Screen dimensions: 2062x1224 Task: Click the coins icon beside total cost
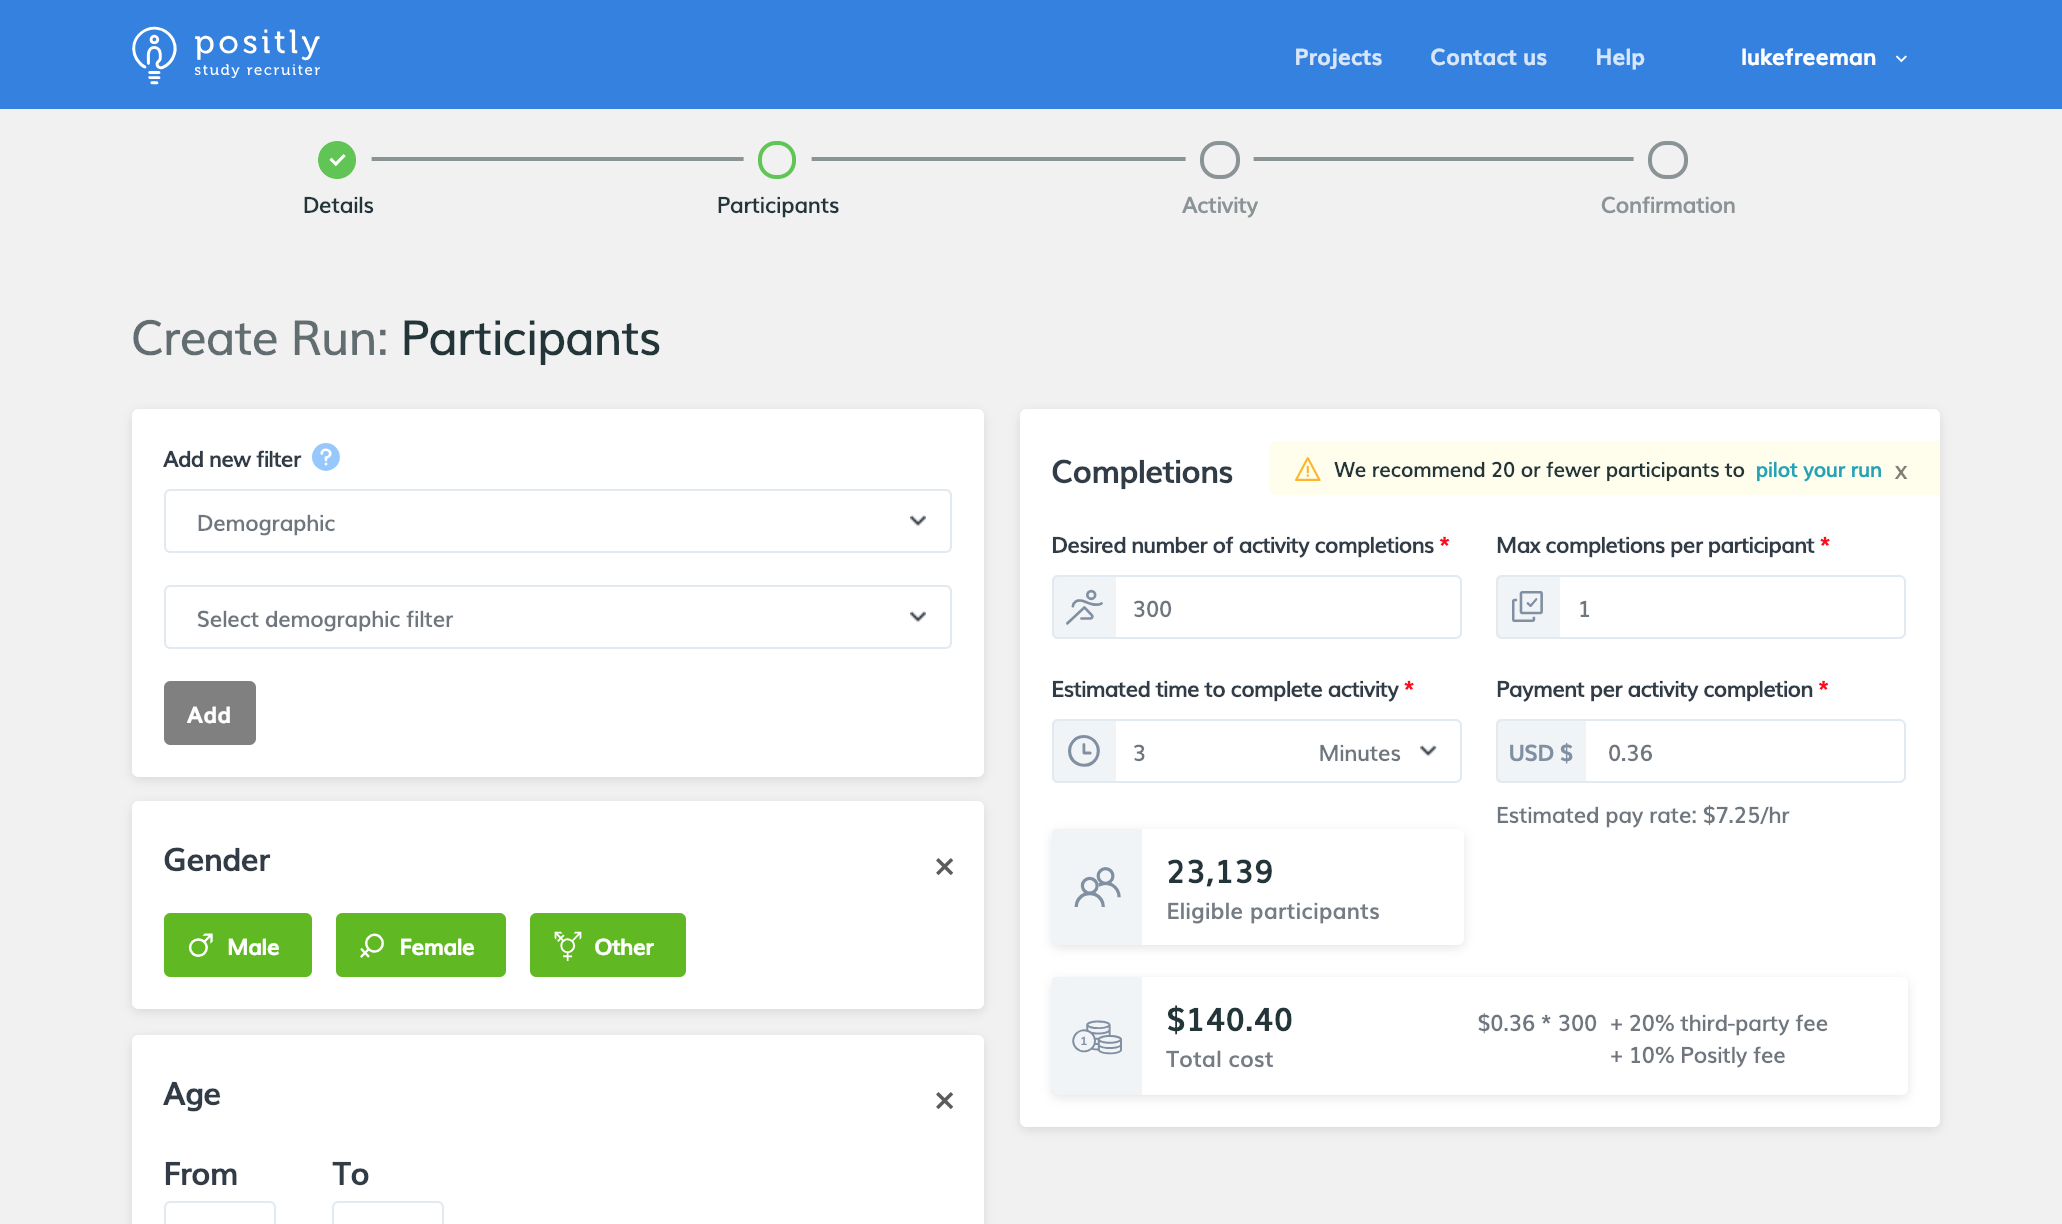[x=1097, y=1036]
